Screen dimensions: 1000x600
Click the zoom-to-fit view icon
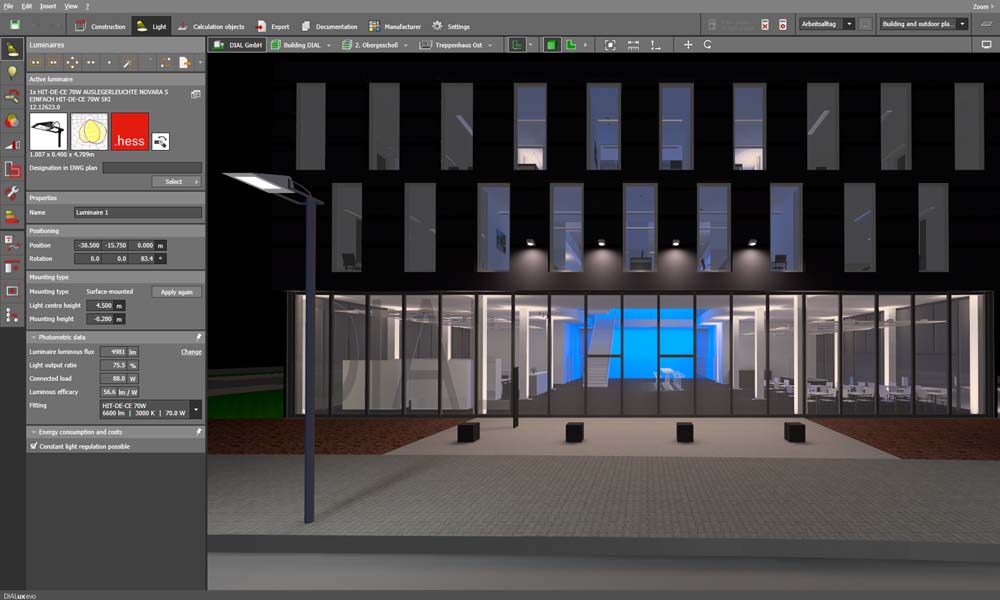point(610,45)
